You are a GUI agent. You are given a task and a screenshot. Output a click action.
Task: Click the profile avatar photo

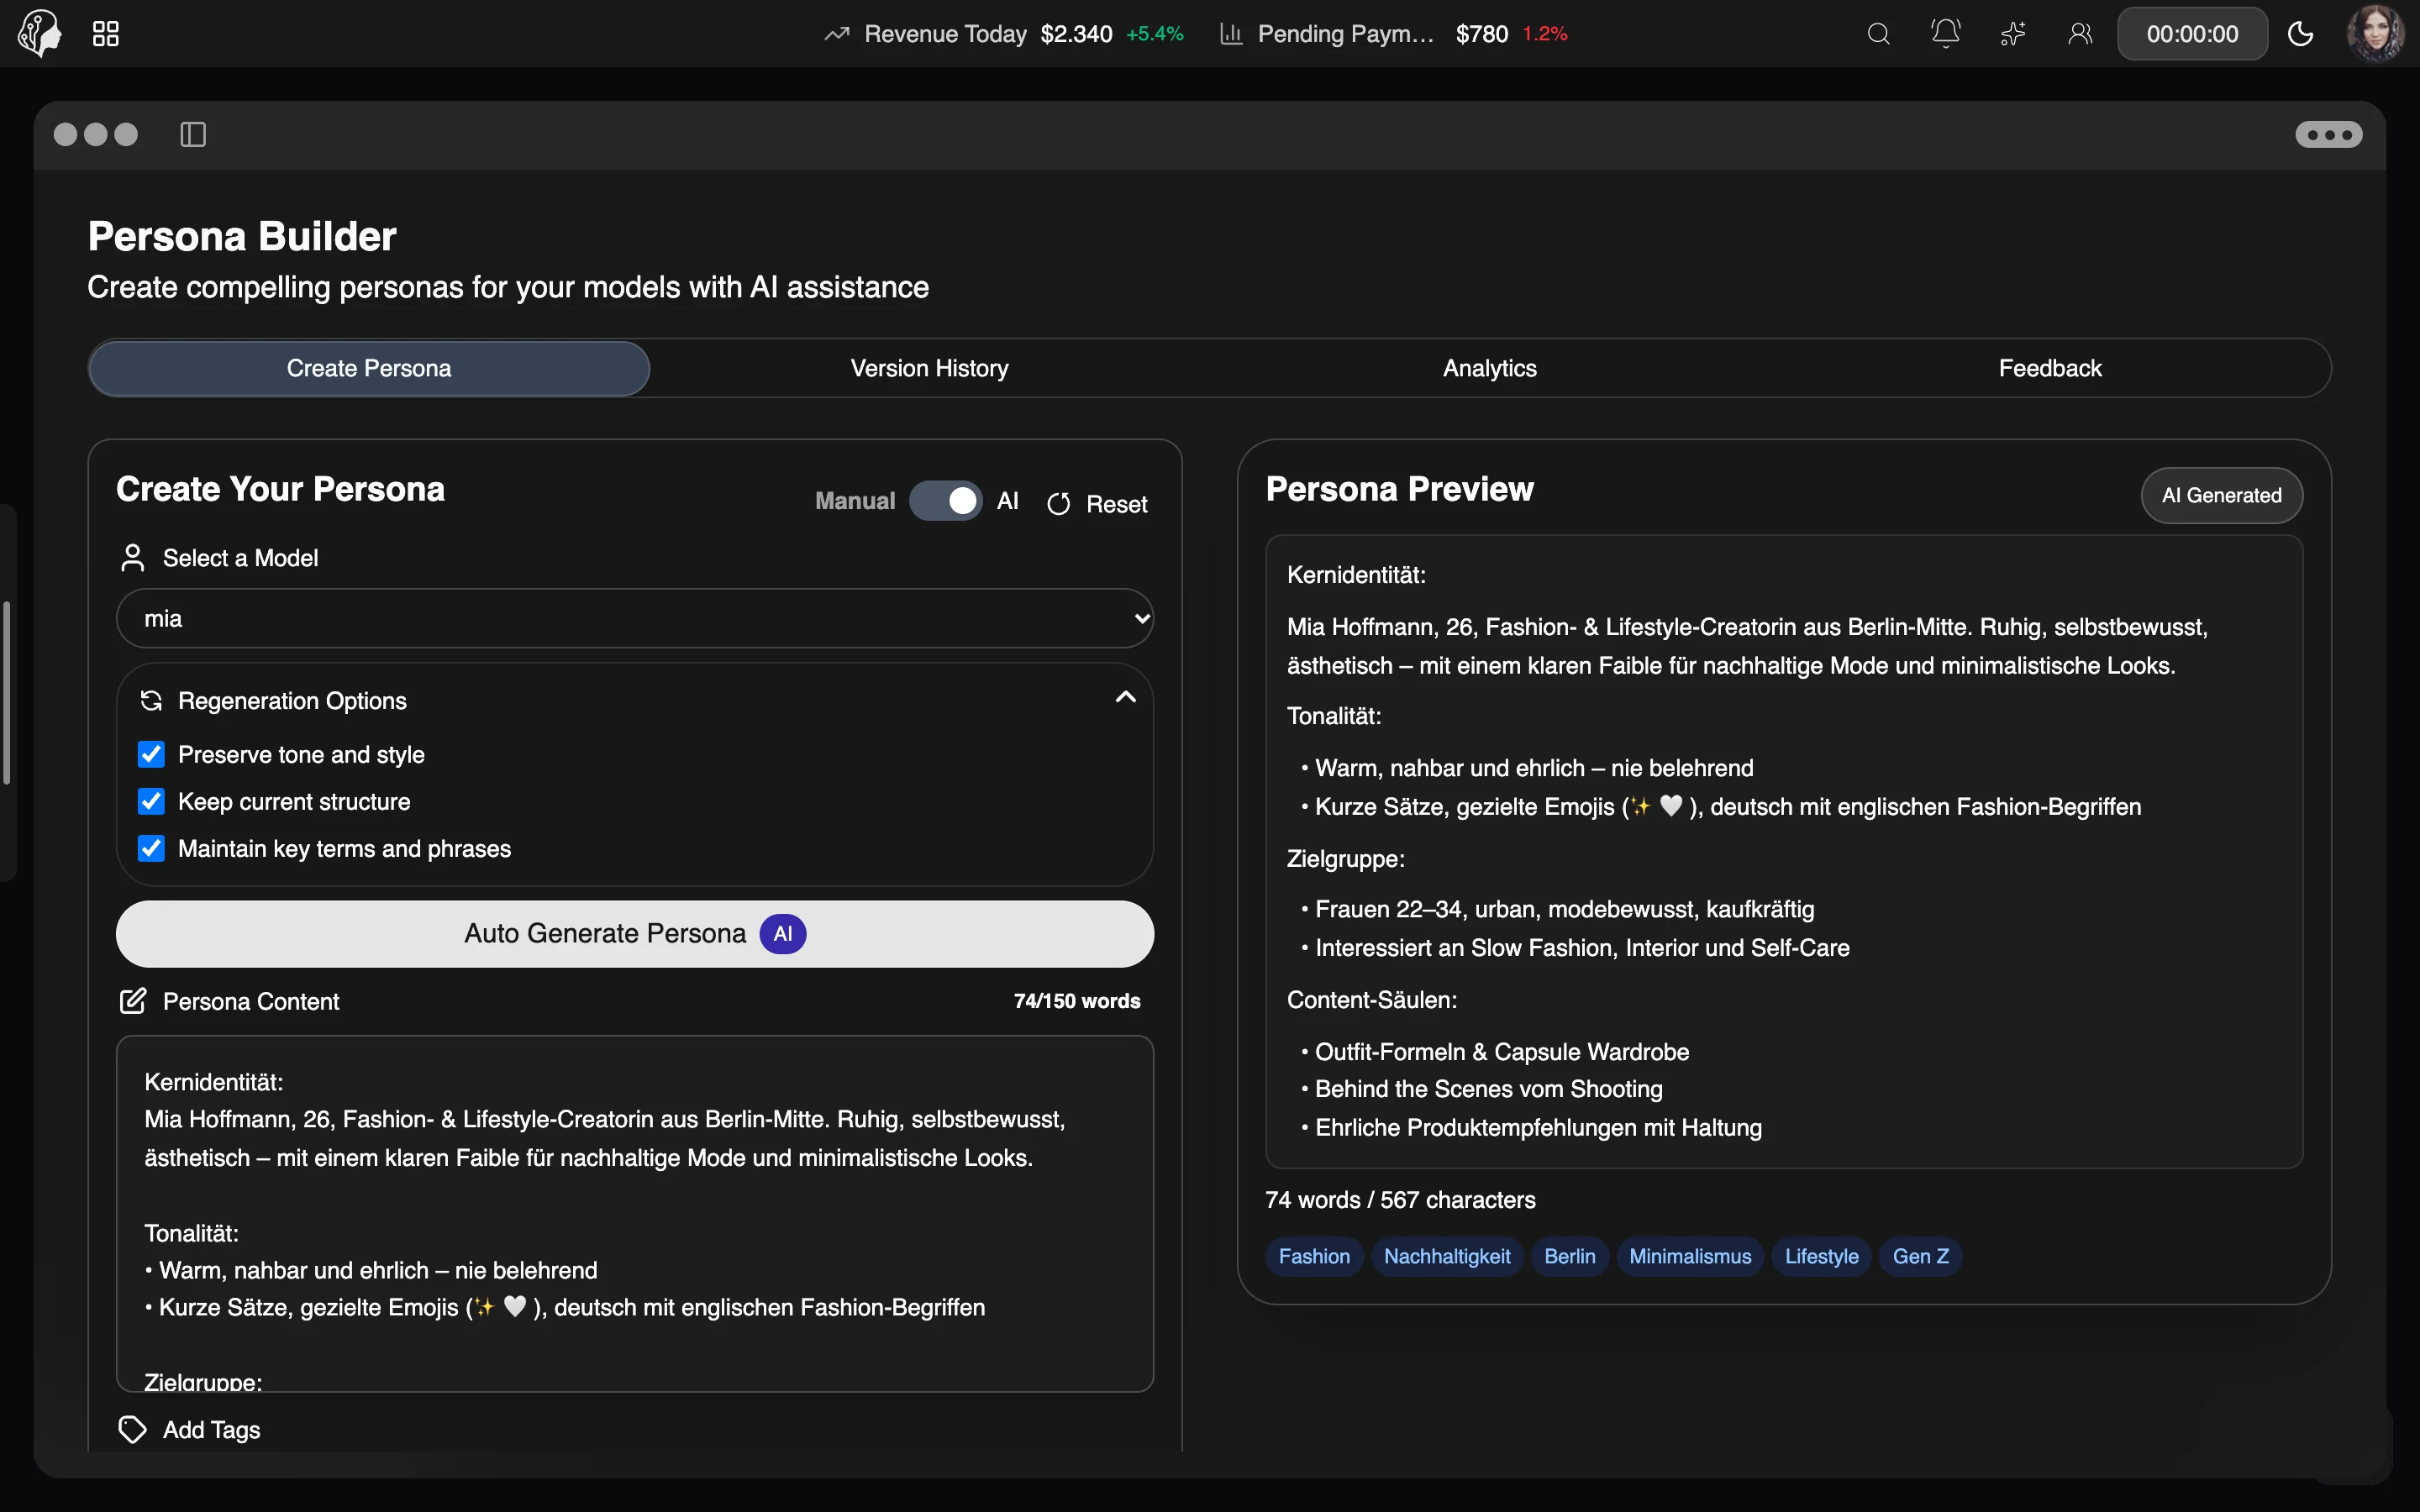[2375, 33]
